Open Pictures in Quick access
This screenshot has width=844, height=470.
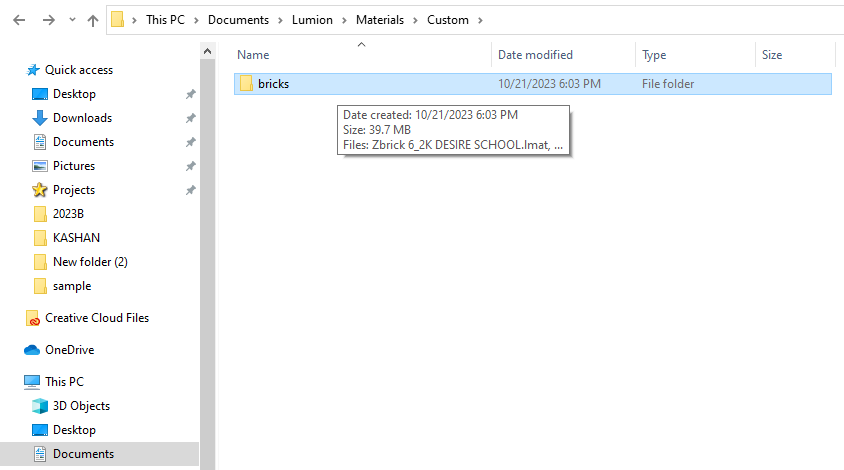pos(74,166)
